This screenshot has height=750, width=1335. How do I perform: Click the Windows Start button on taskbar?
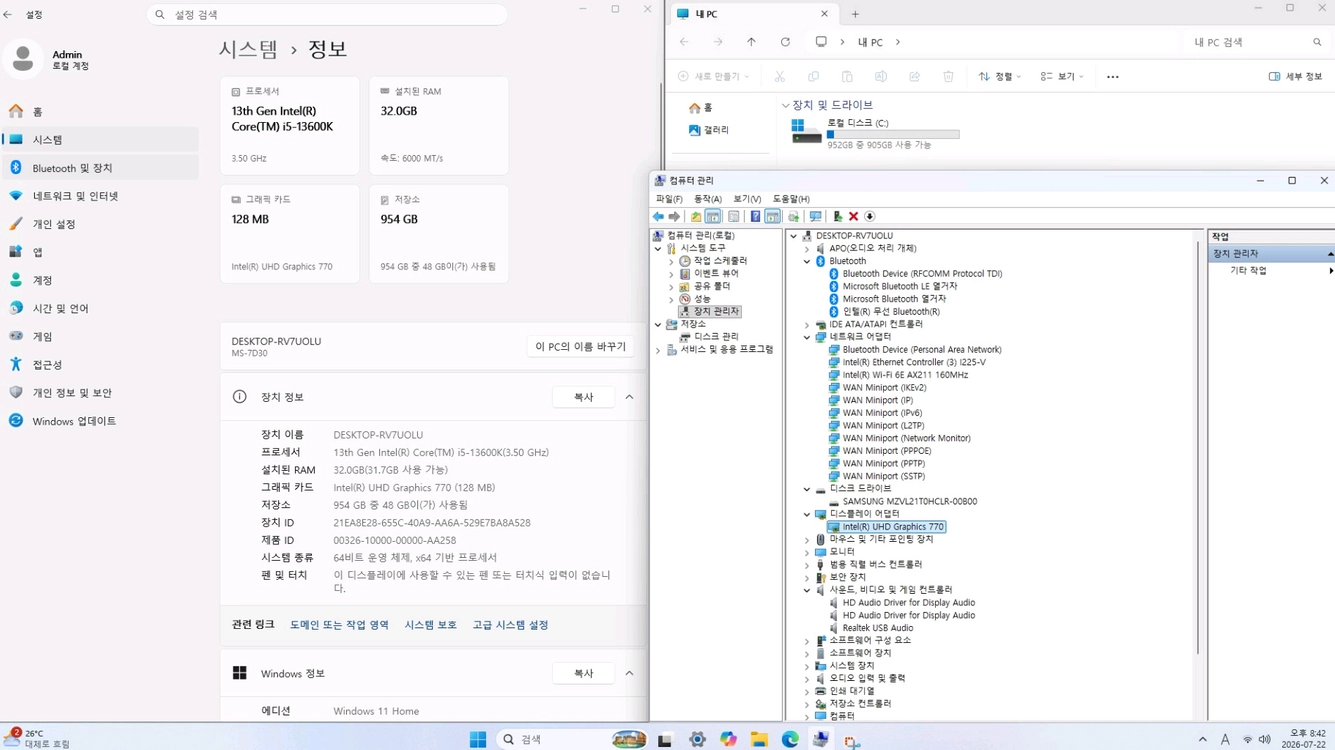pos(478,739)
